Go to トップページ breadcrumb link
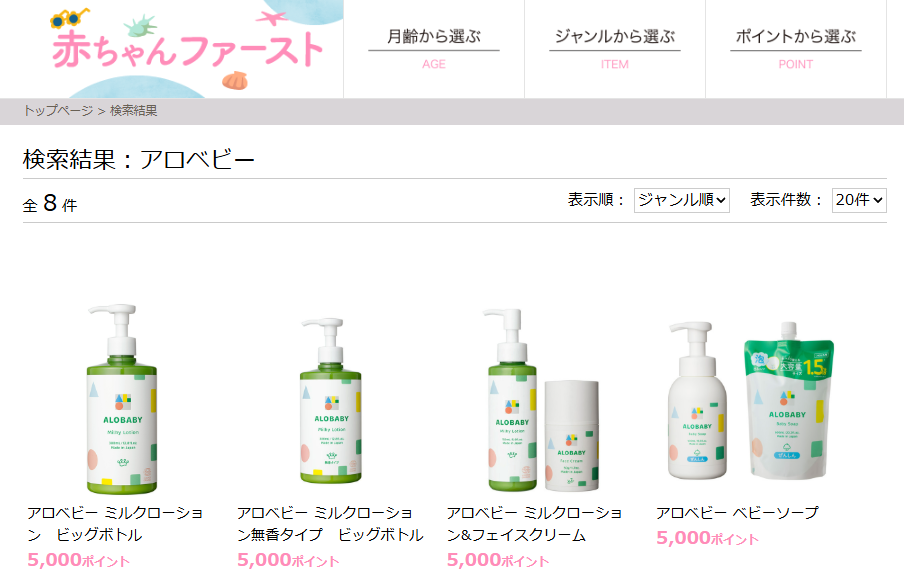 tap(58, 111)
